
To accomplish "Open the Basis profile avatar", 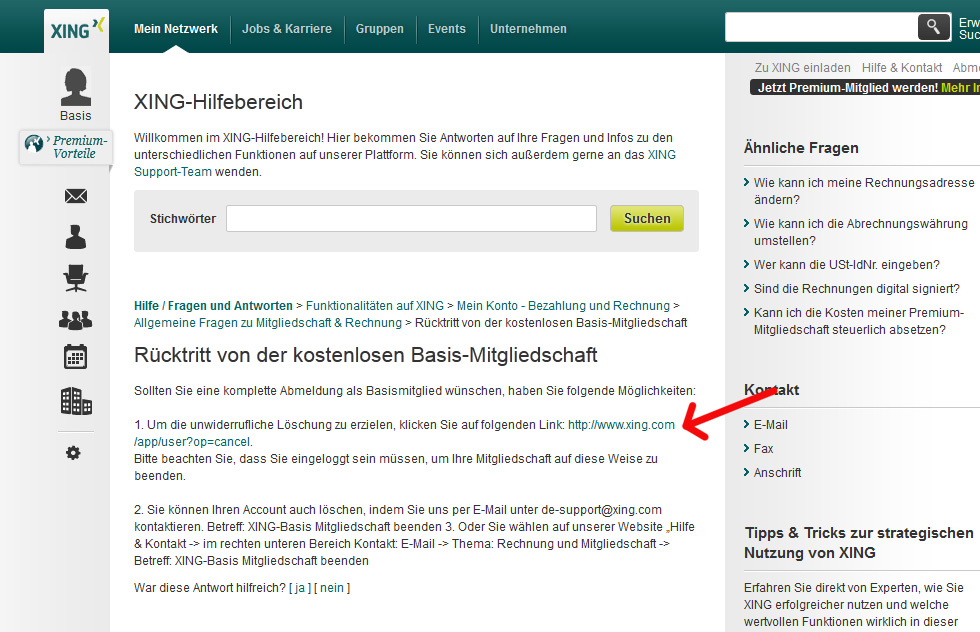I will (76, 88).
